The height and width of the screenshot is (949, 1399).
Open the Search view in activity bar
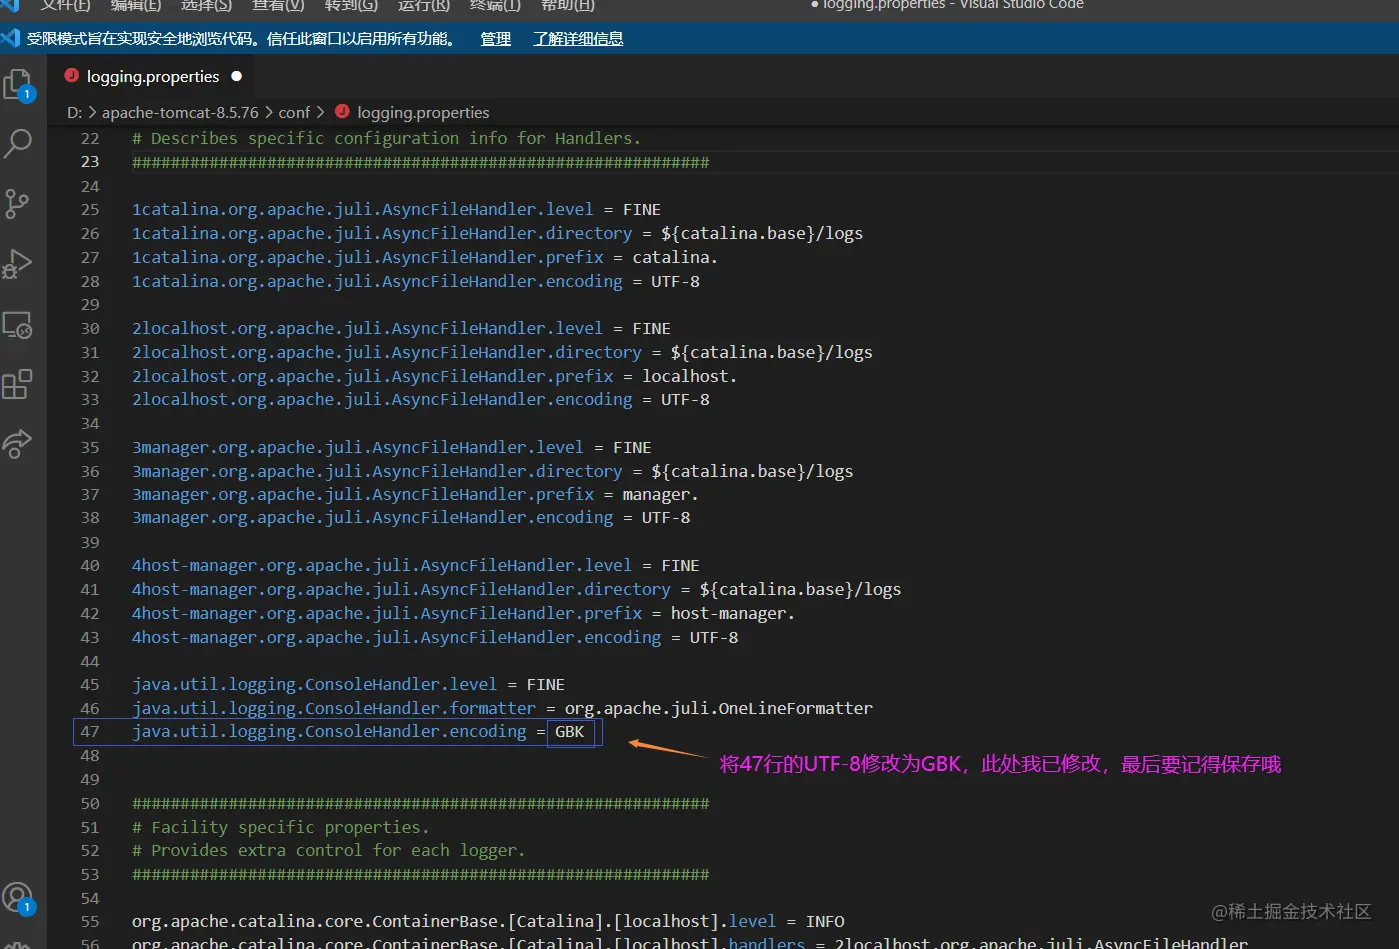(x=18, y=144)
